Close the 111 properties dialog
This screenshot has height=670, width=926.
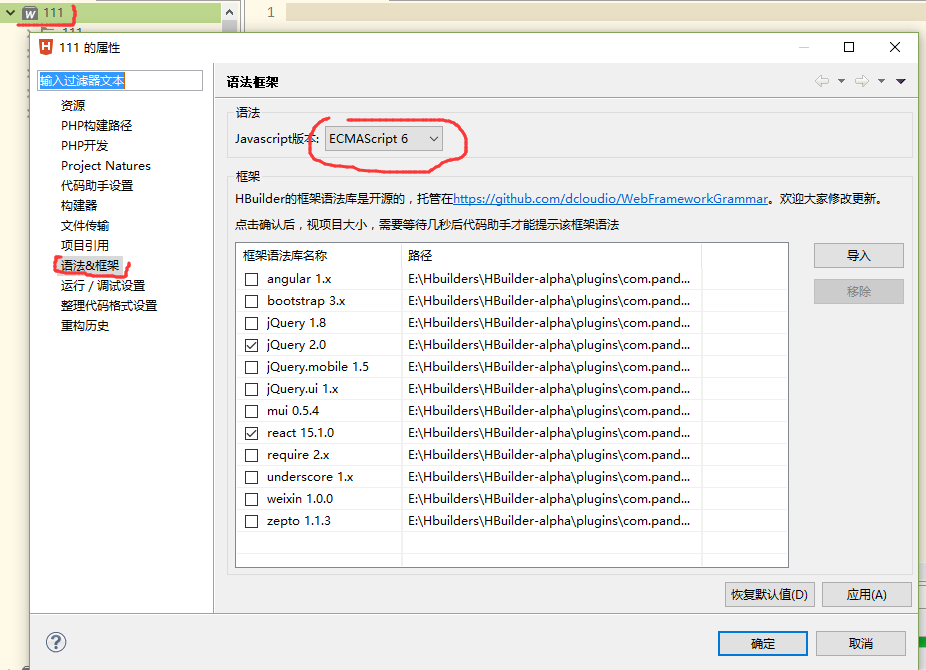[895, 47]
